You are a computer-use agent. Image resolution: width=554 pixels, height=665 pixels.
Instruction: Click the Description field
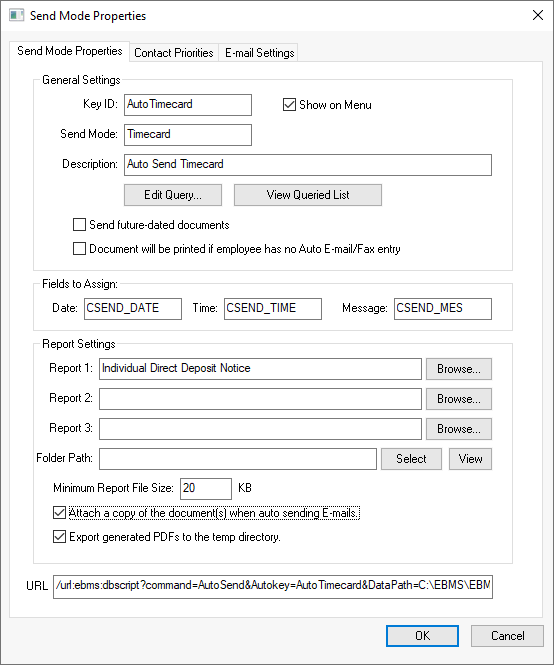pos(308,165)
